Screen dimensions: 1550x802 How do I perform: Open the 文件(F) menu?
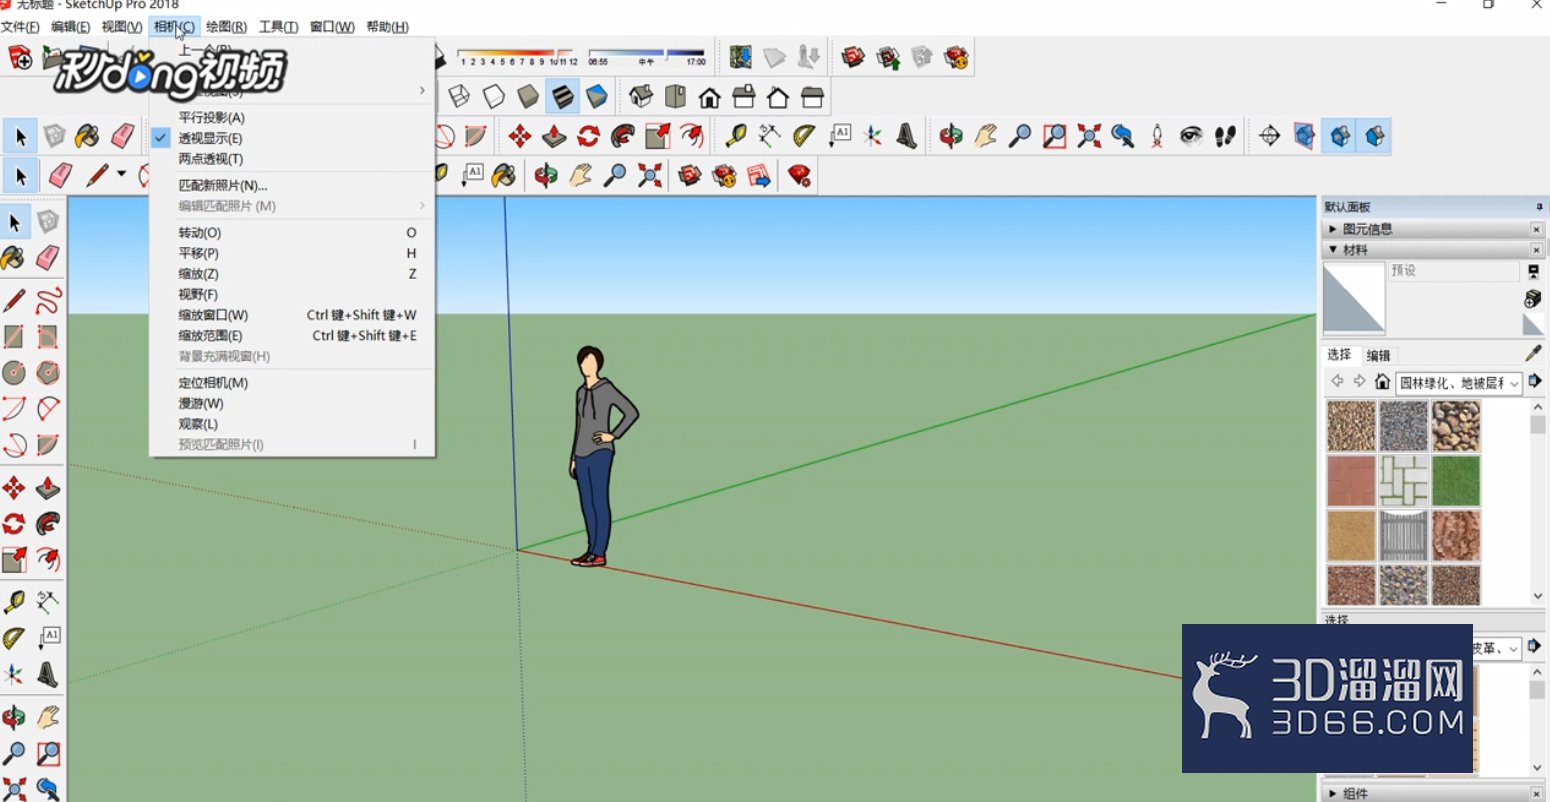[x=21, y=27]
